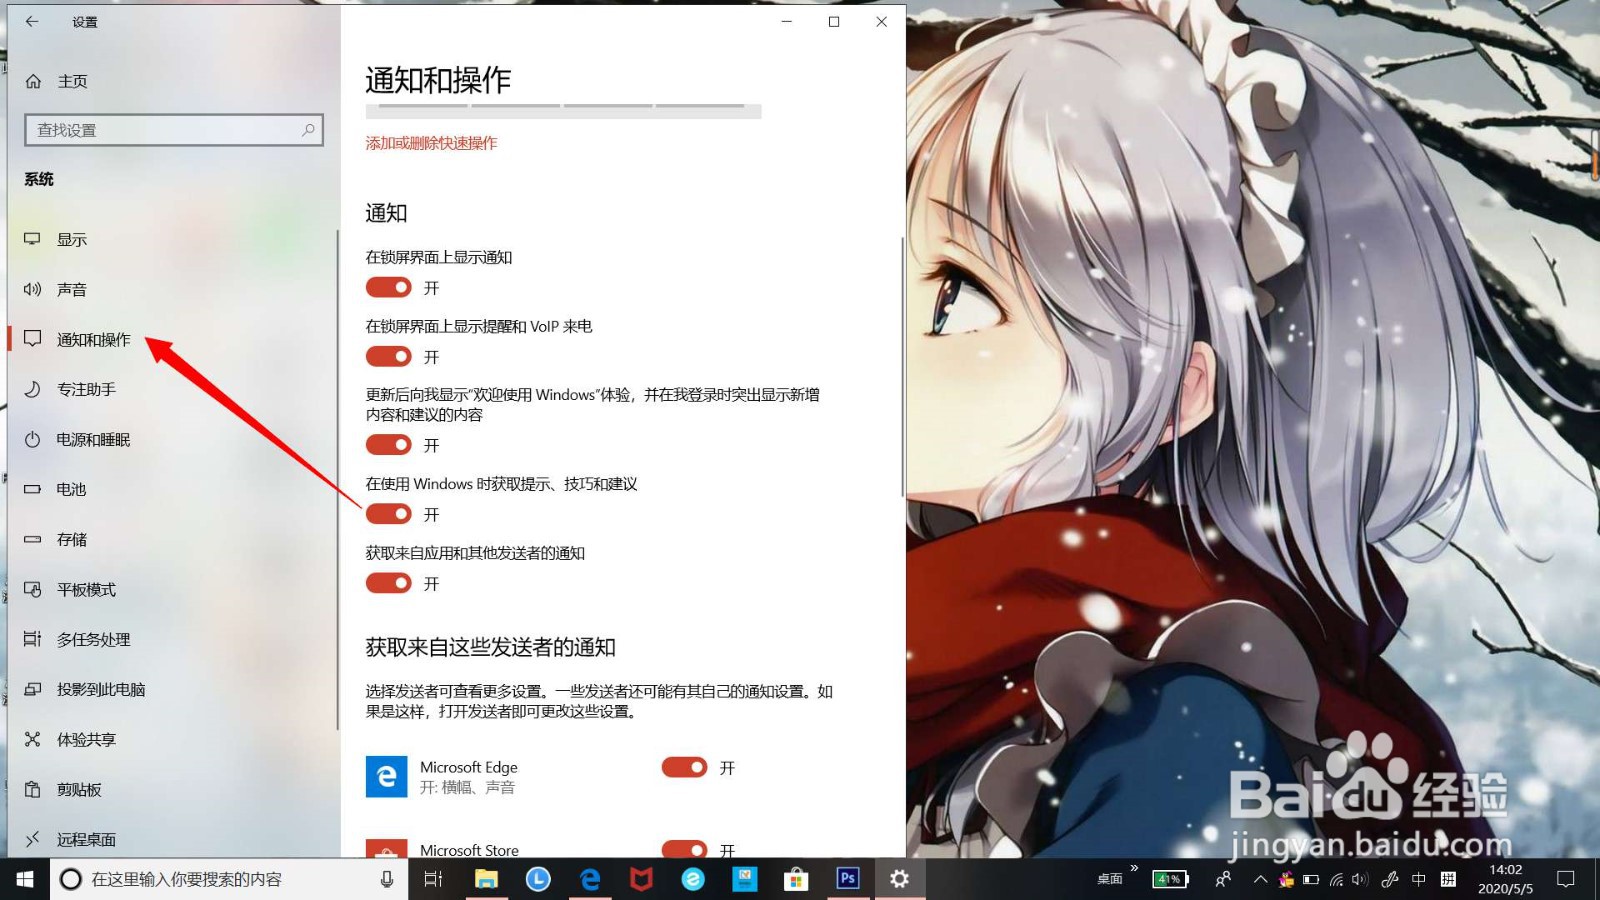
Task: Click the 桌面 toolbar on taskbar
Action: pos(1110,879)
